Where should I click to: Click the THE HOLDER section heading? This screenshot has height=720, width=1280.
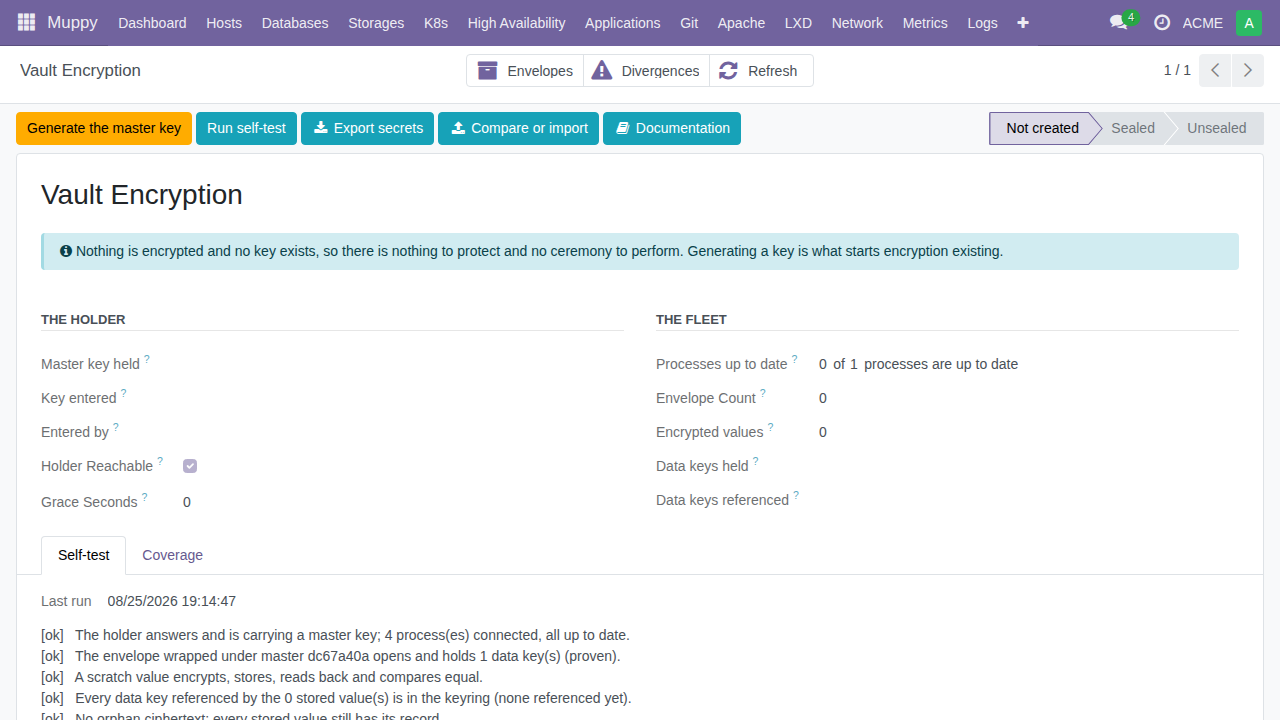(83, 319)
